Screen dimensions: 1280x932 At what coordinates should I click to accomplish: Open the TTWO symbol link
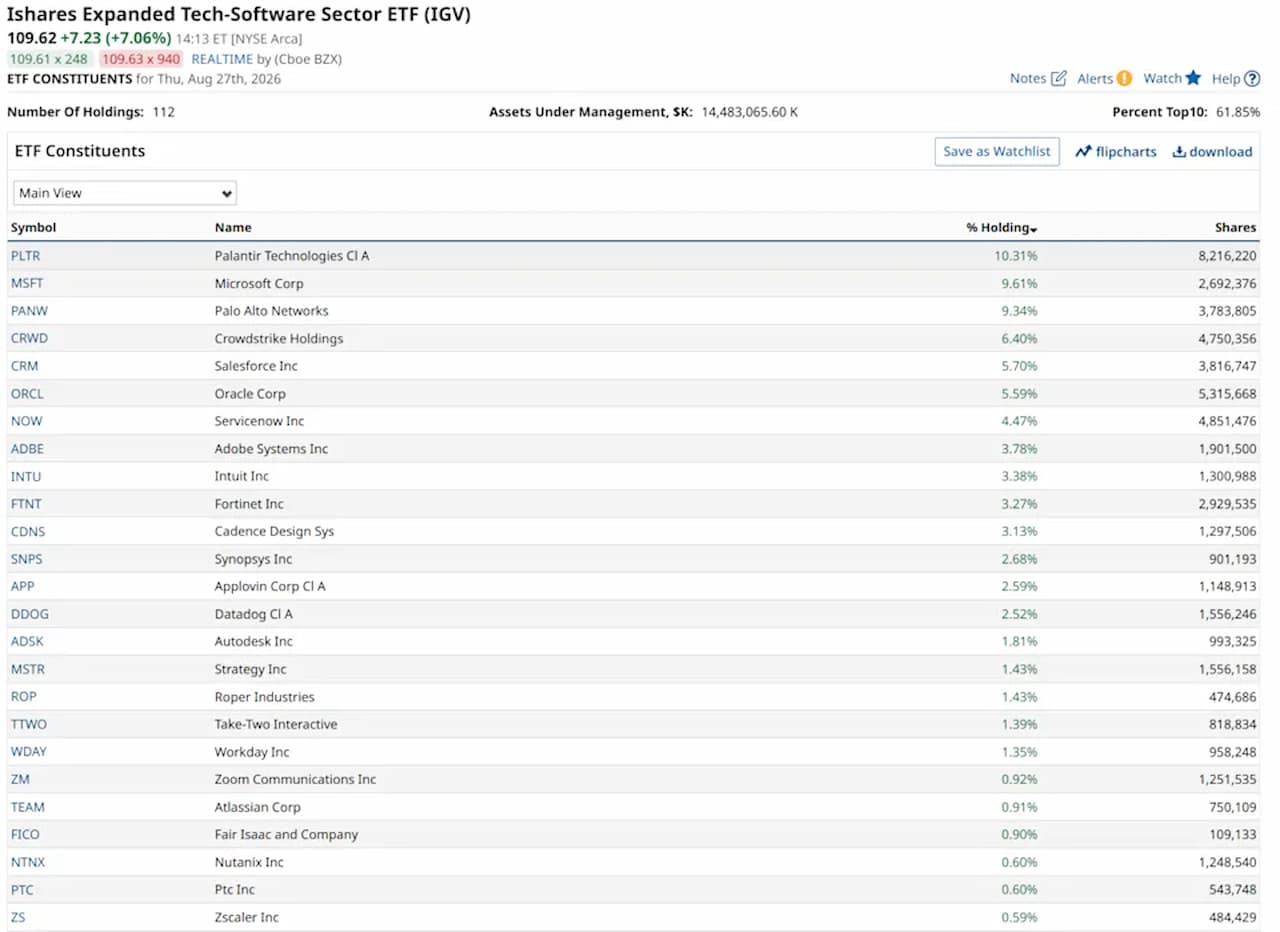(x=29, y=724)
